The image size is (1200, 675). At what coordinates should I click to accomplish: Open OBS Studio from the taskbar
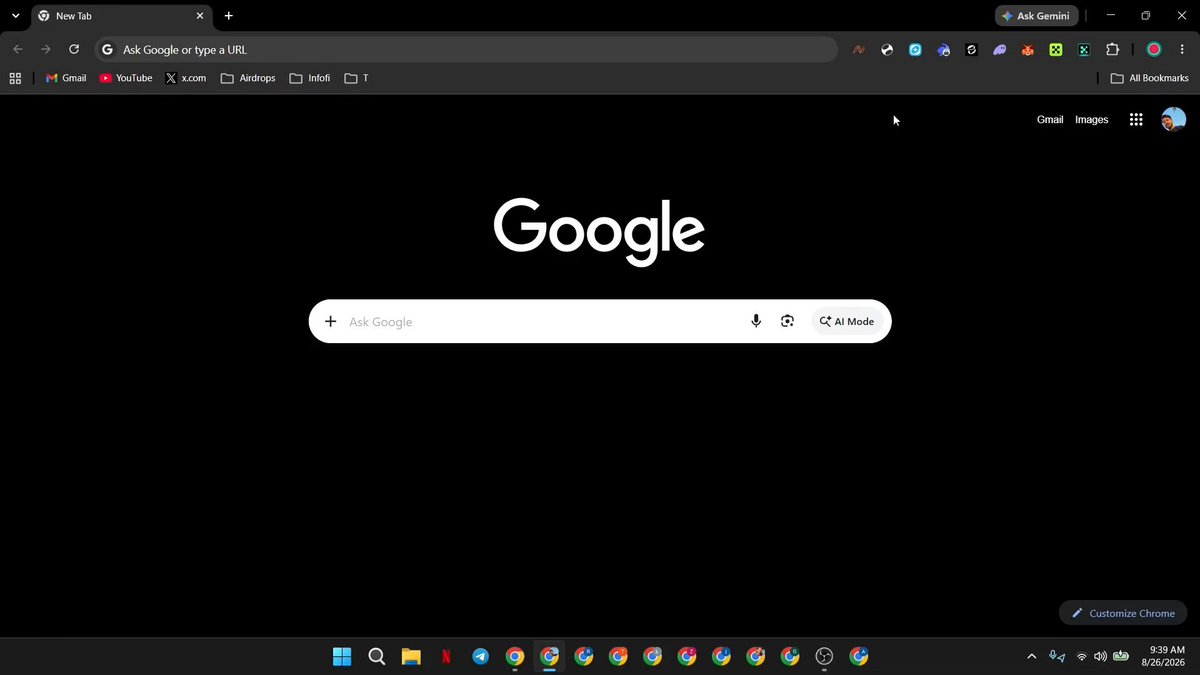click(825, 657)
